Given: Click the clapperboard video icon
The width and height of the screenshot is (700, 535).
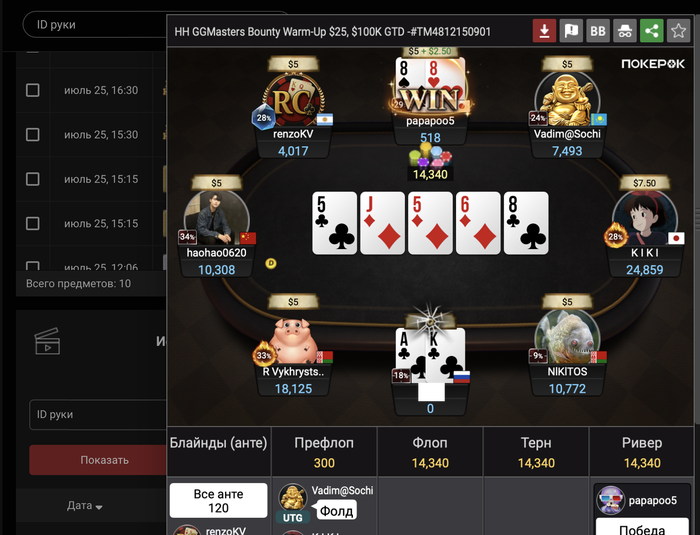Looking at the screenshot, I should tap(47, 342).
